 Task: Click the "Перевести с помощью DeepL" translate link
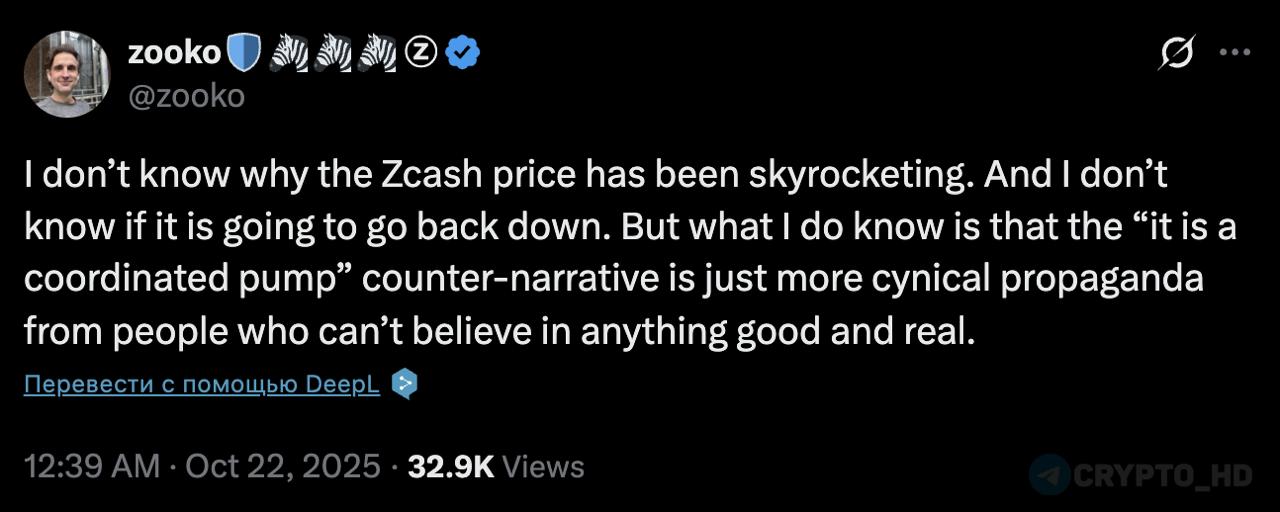tap(201, 385)
